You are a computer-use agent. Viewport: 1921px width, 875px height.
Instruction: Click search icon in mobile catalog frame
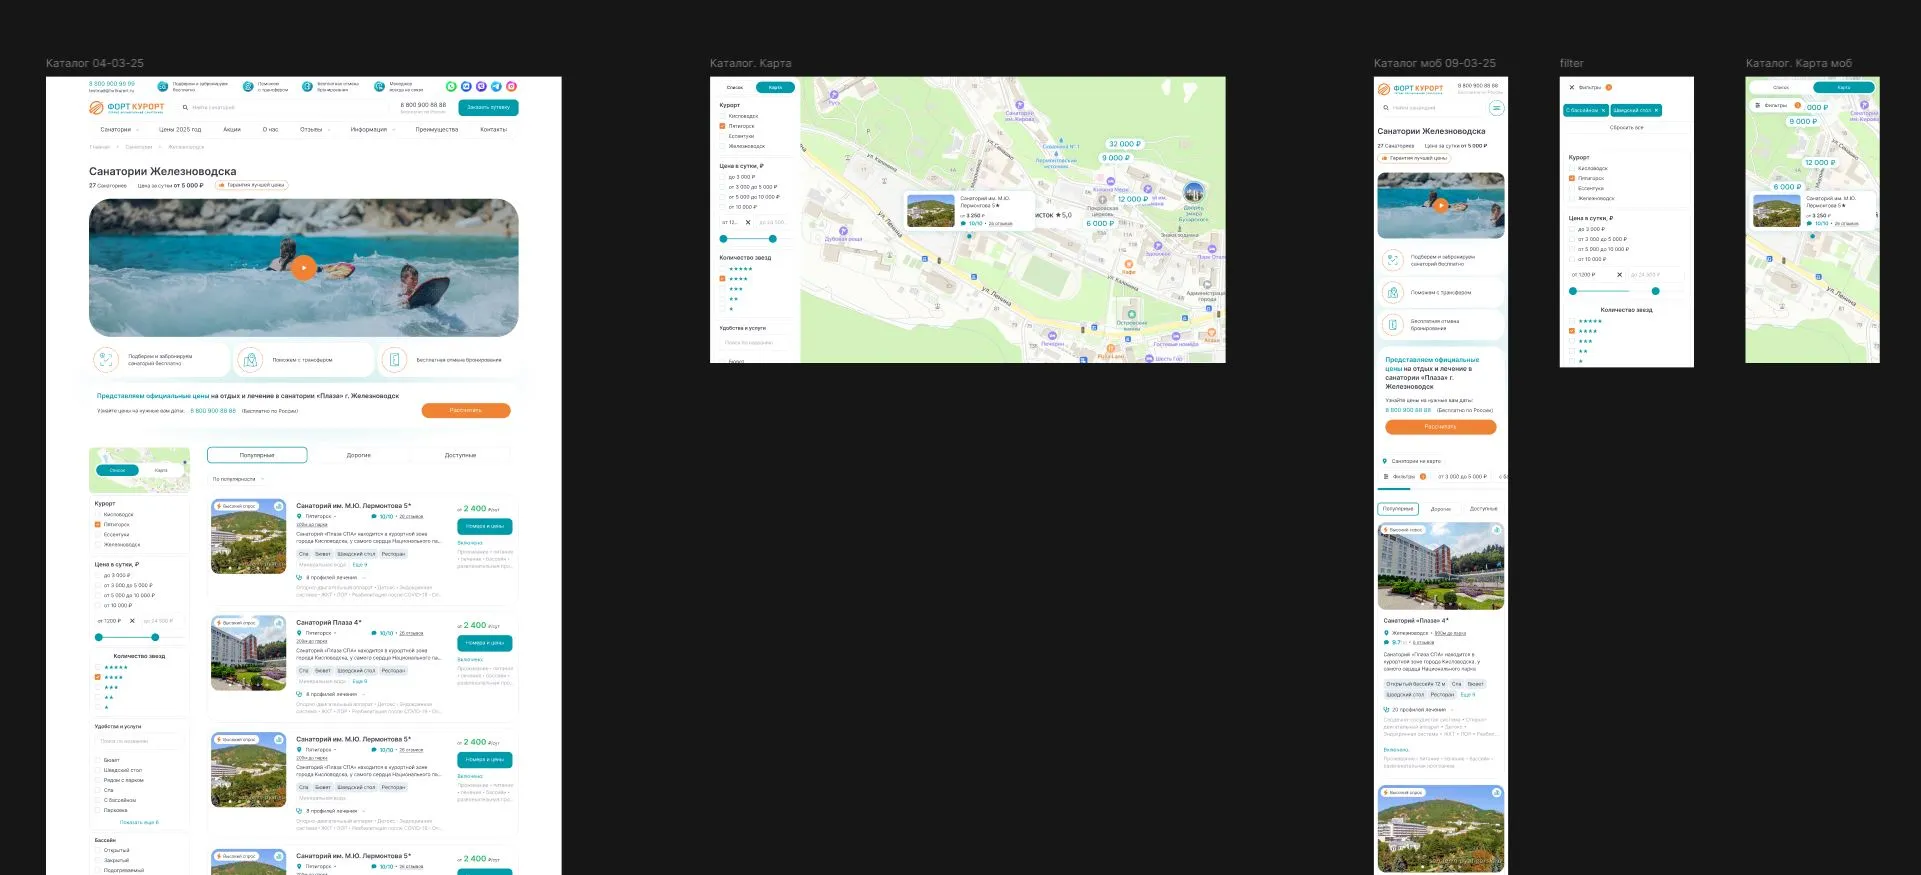point(1386,108)
